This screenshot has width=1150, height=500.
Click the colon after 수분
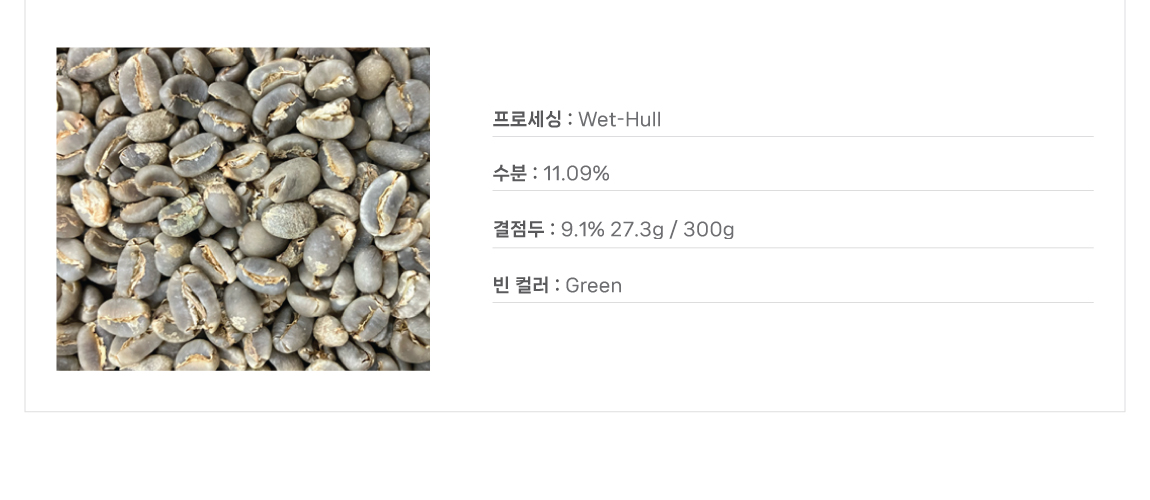point(535,174)
